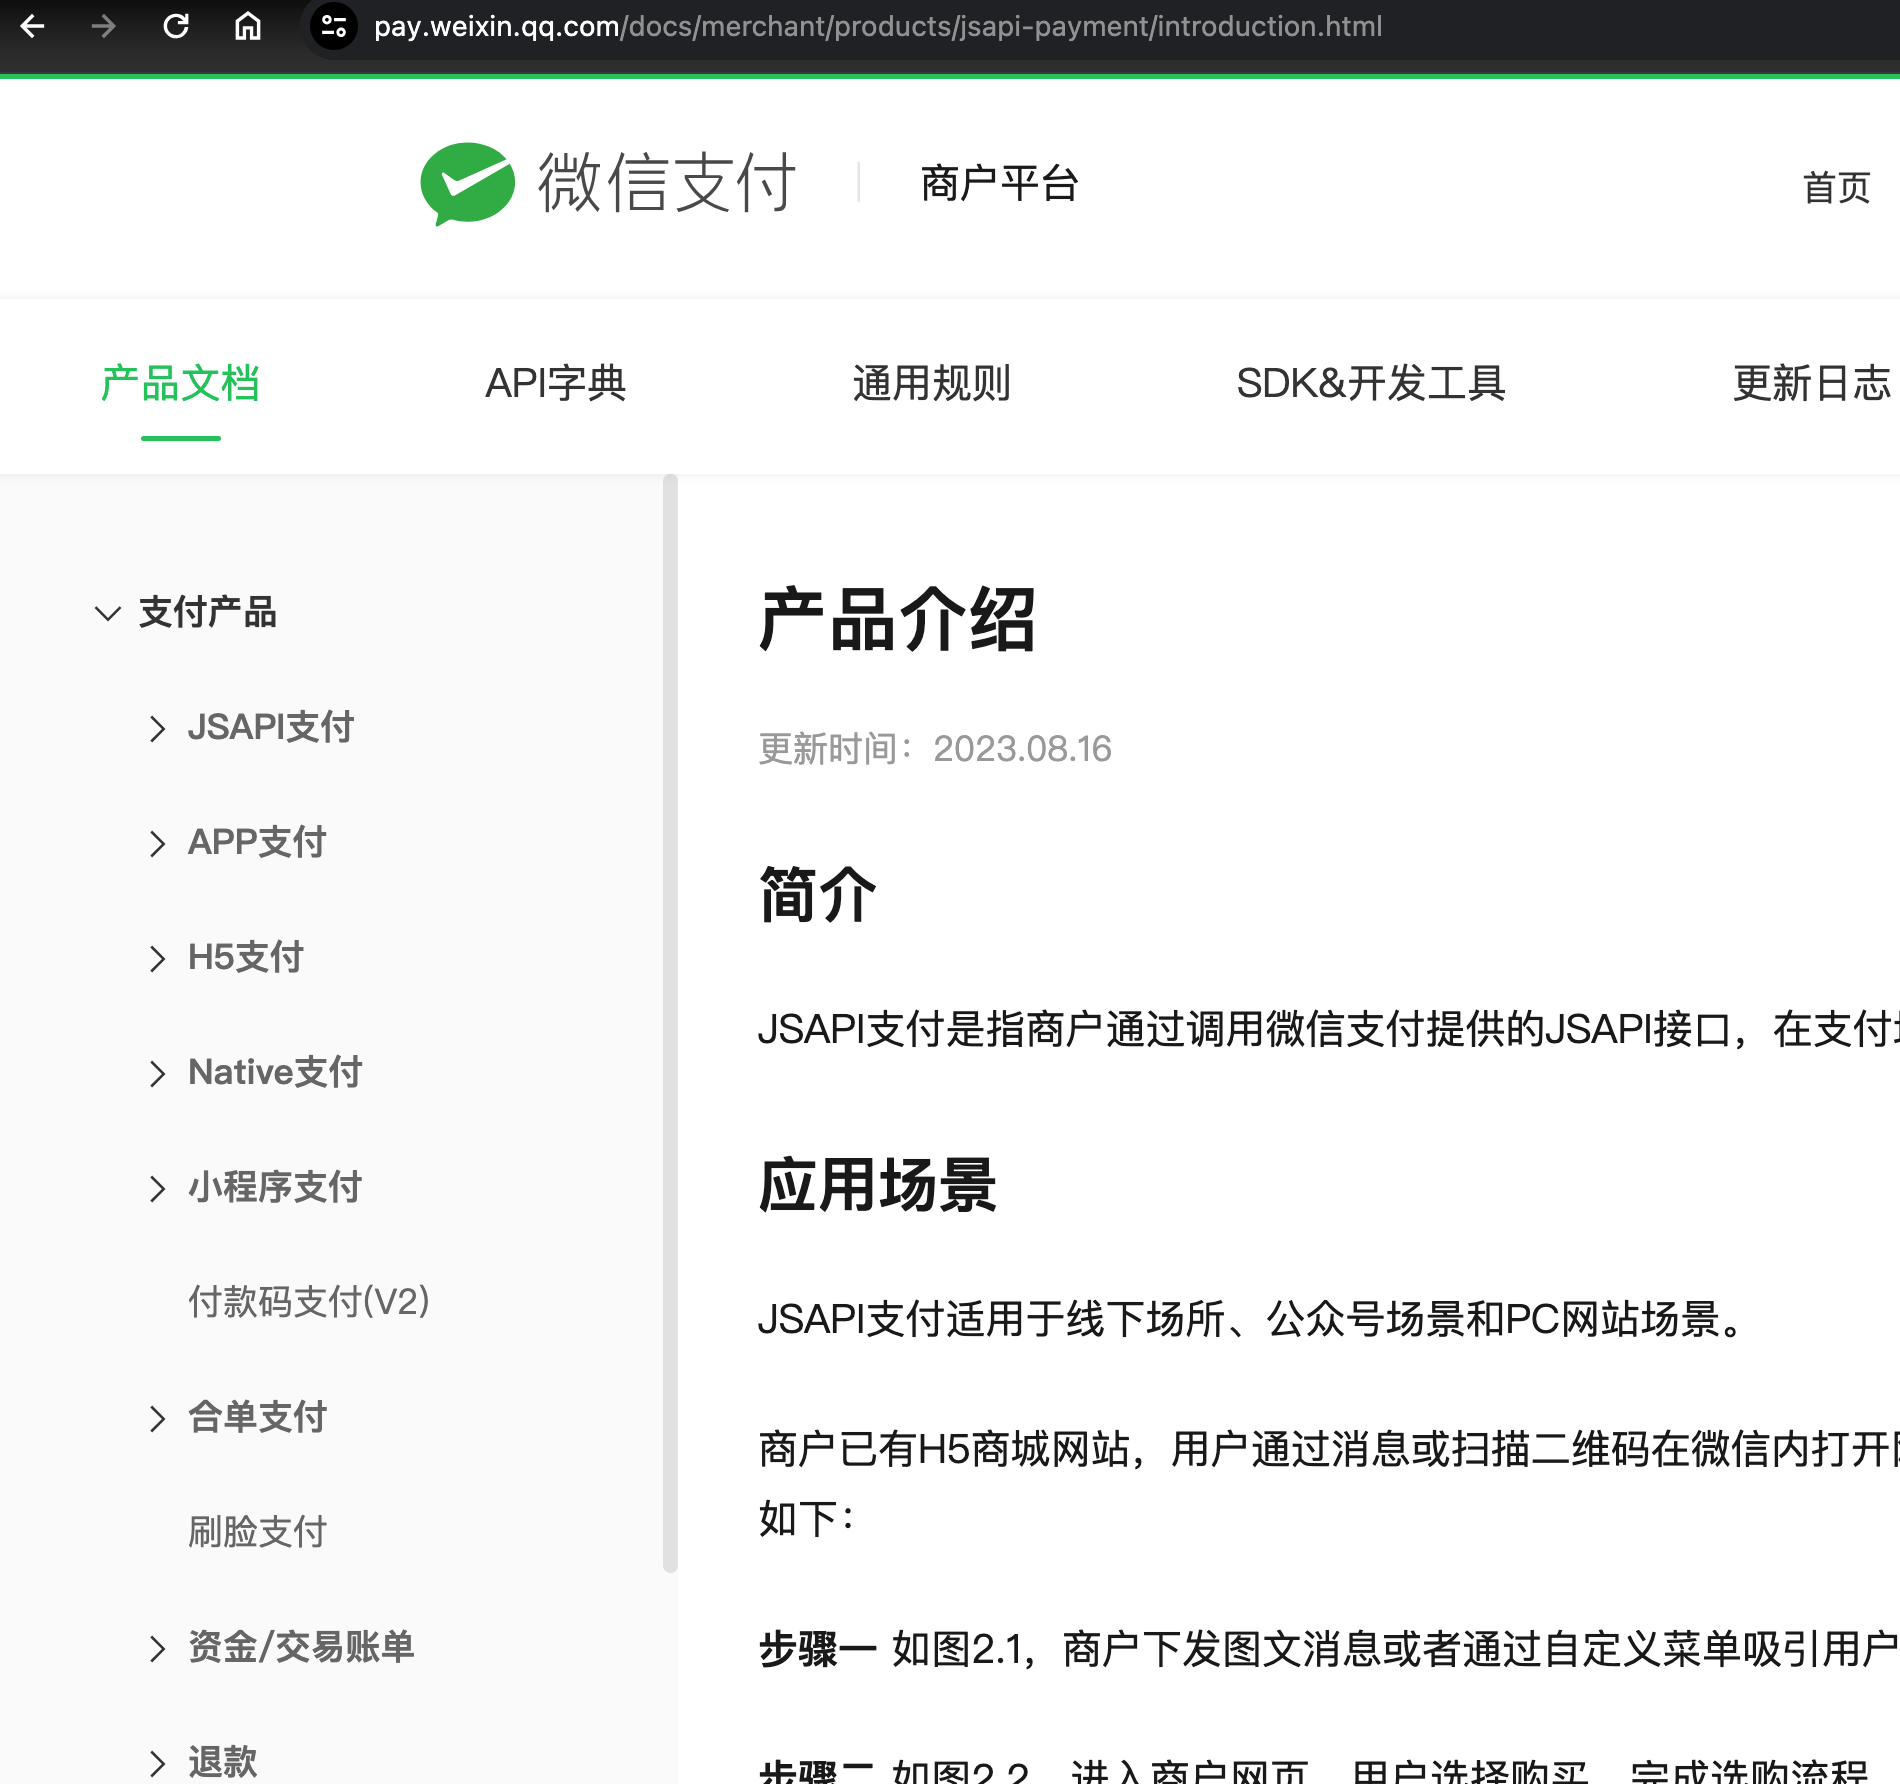Click the sidebar vertical scrollbar
Screen dimensions: 1900x1784
click(x=670, y=1023)
